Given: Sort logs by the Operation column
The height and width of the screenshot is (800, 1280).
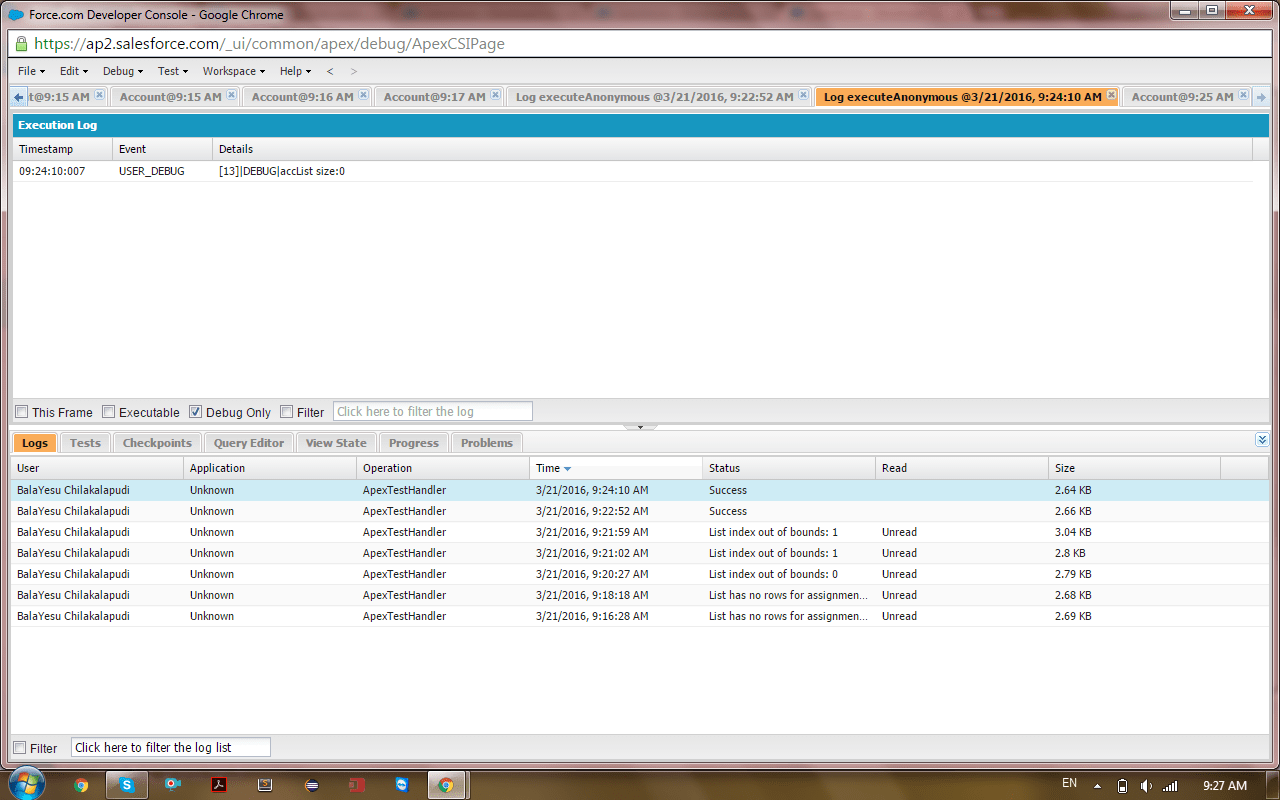Looking at the screenshot, I should pyautogui.click(x=443, y=468).
